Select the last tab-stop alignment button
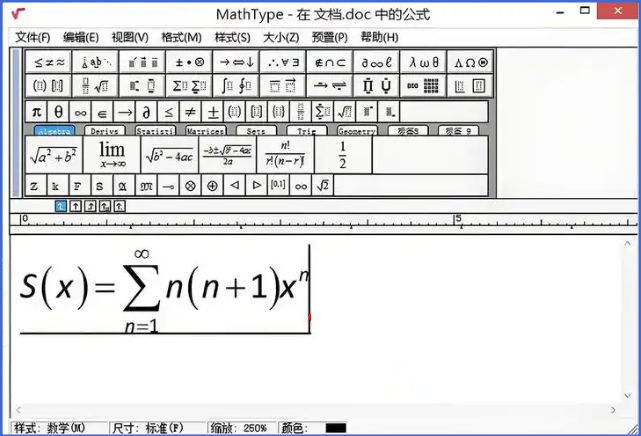This screenshot has width=641, height=436. click(x=119, y=206)
